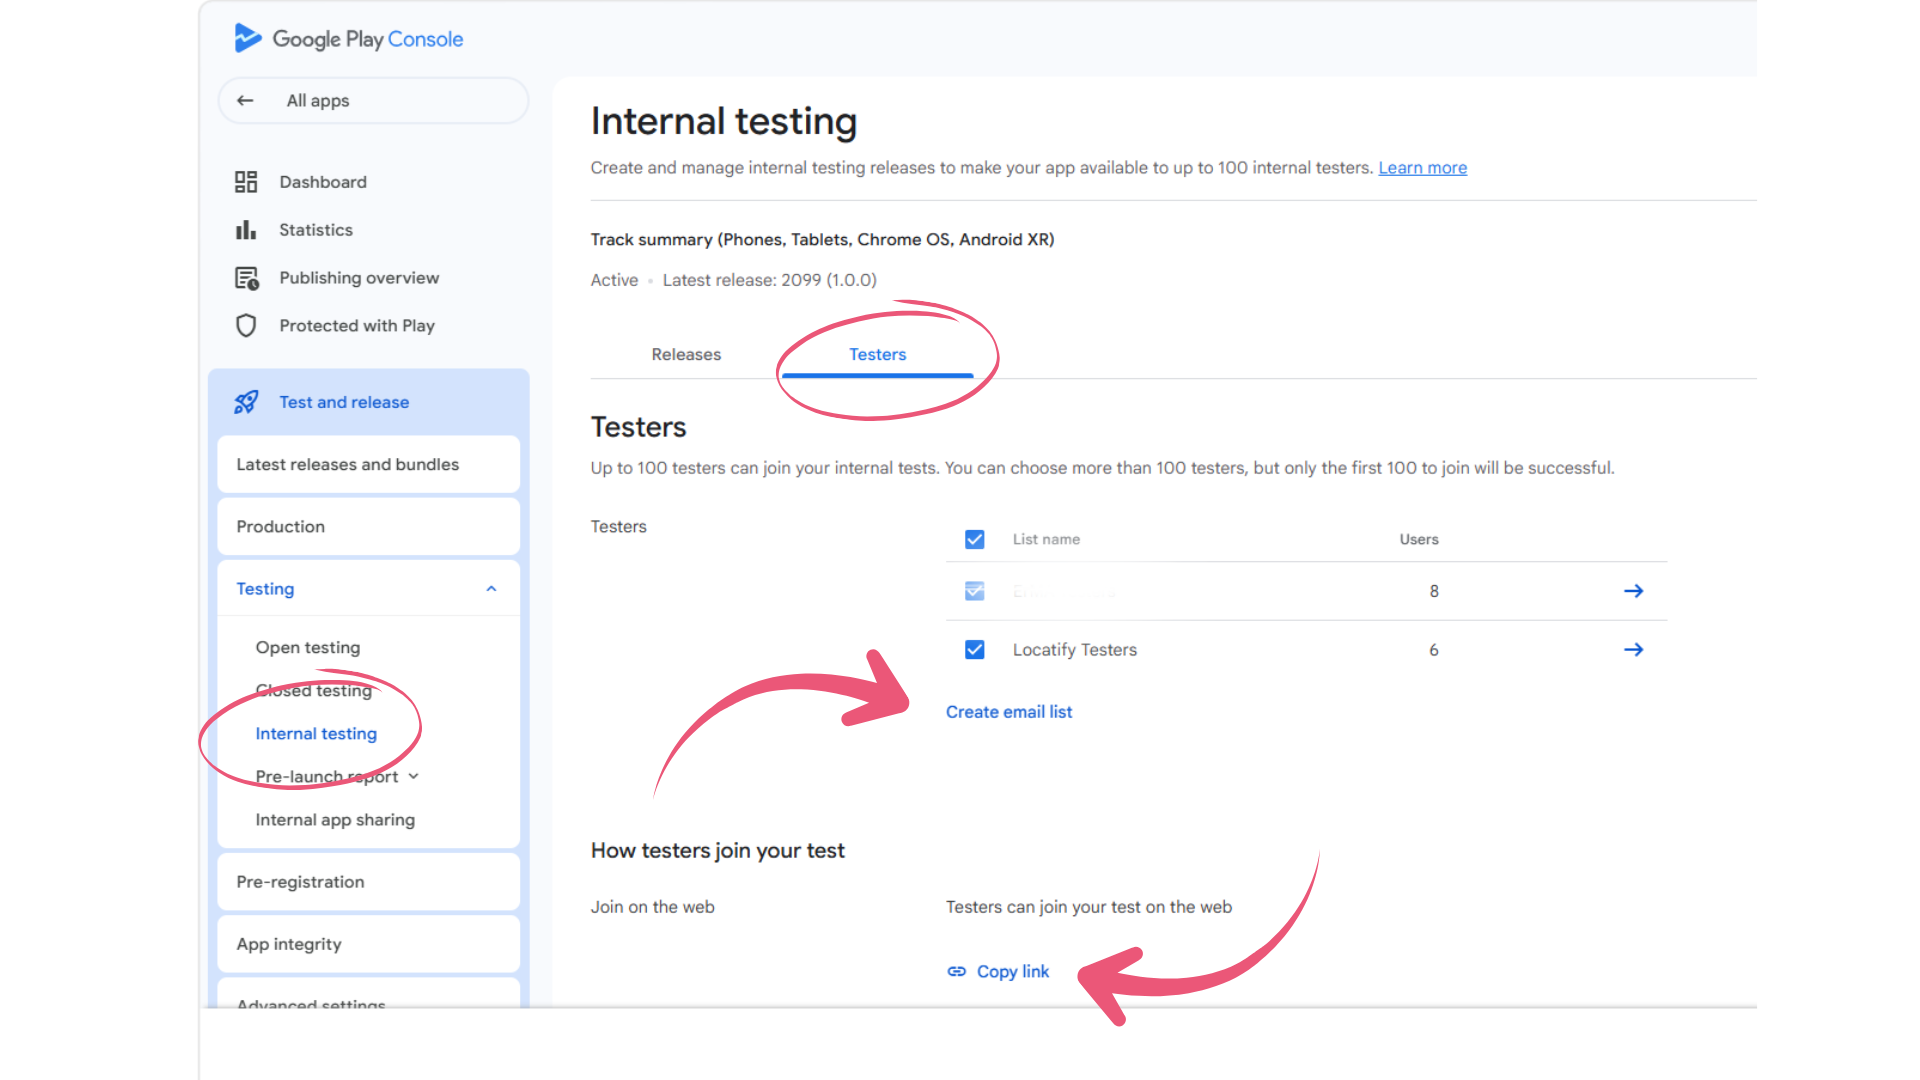1920x1080 pixels.
Task: Click Latest release: 2099 (1.0.0) text
Action: click(769, 280)
